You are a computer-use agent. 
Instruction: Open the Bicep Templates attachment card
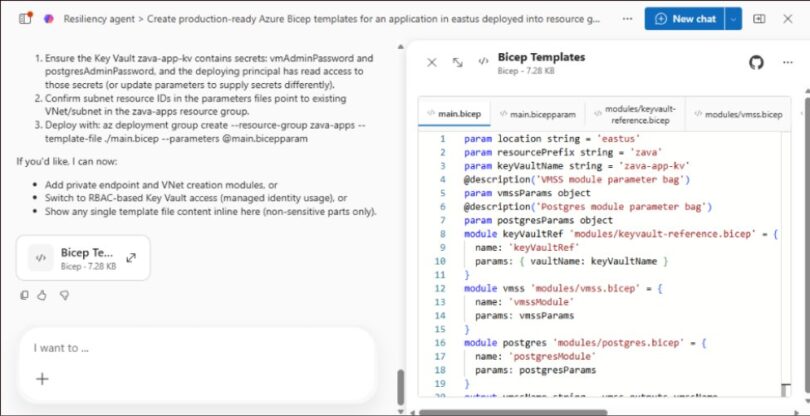click(x=83, y=258)
